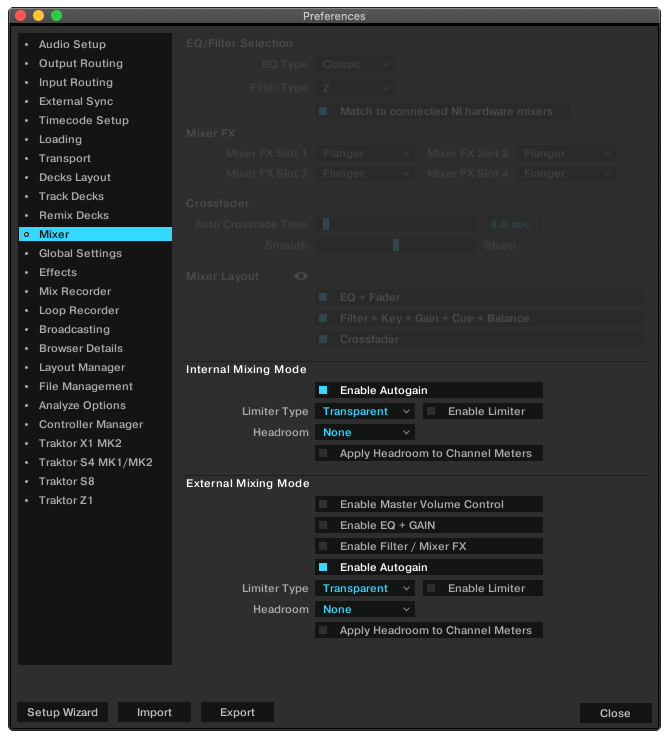Open Internal Mixing Mode Limiter Type dropdown
This screenshot has height=740, width=670.
coord(365,411)
